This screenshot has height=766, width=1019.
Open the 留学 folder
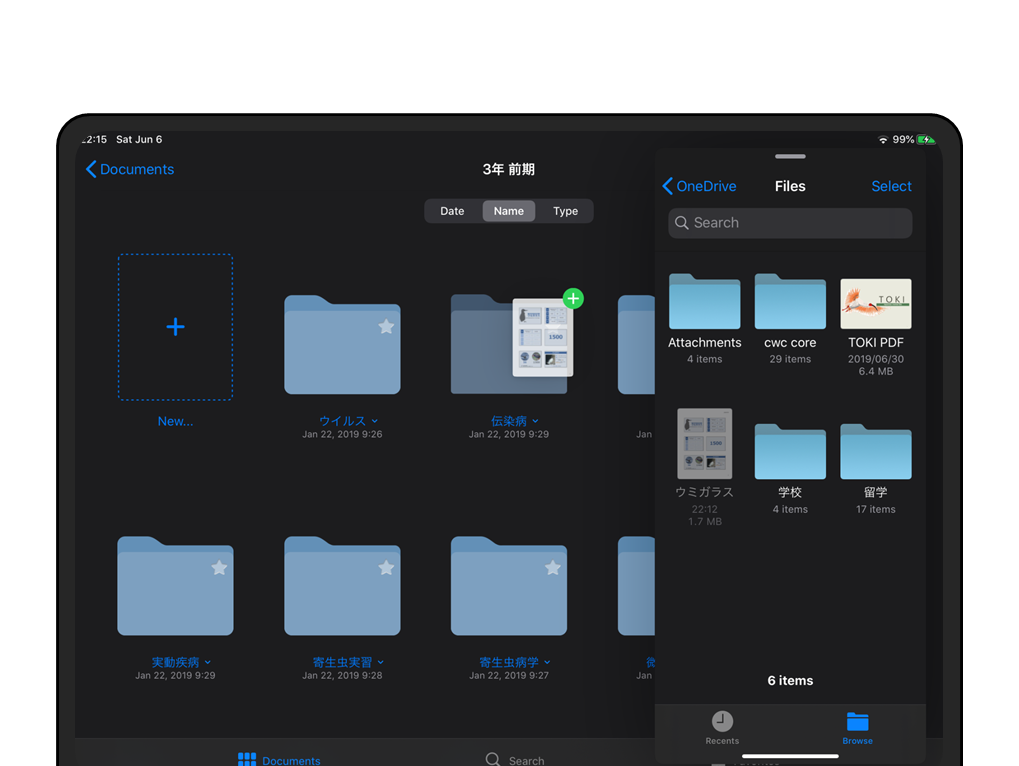click(875, 451)
